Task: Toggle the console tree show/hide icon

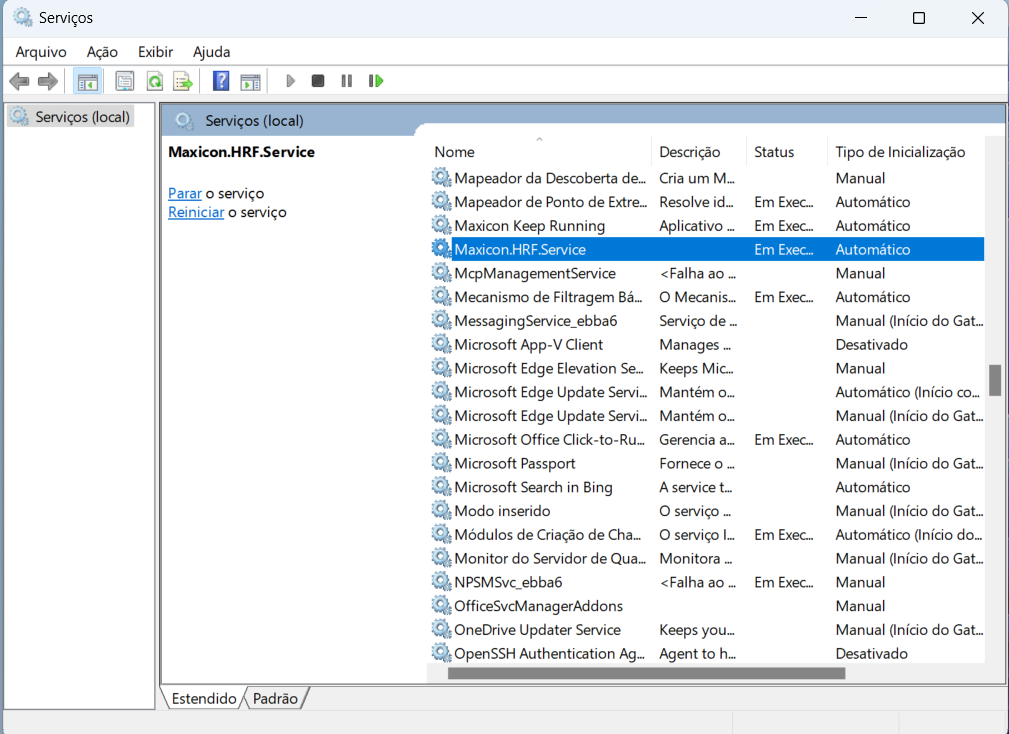Action: coord(88,81)
